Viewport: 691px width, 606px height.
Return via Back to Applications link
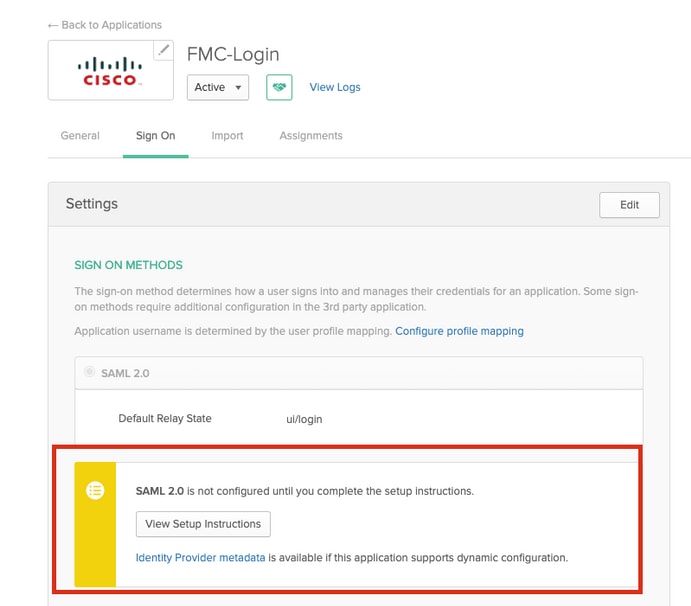[105, 25]
